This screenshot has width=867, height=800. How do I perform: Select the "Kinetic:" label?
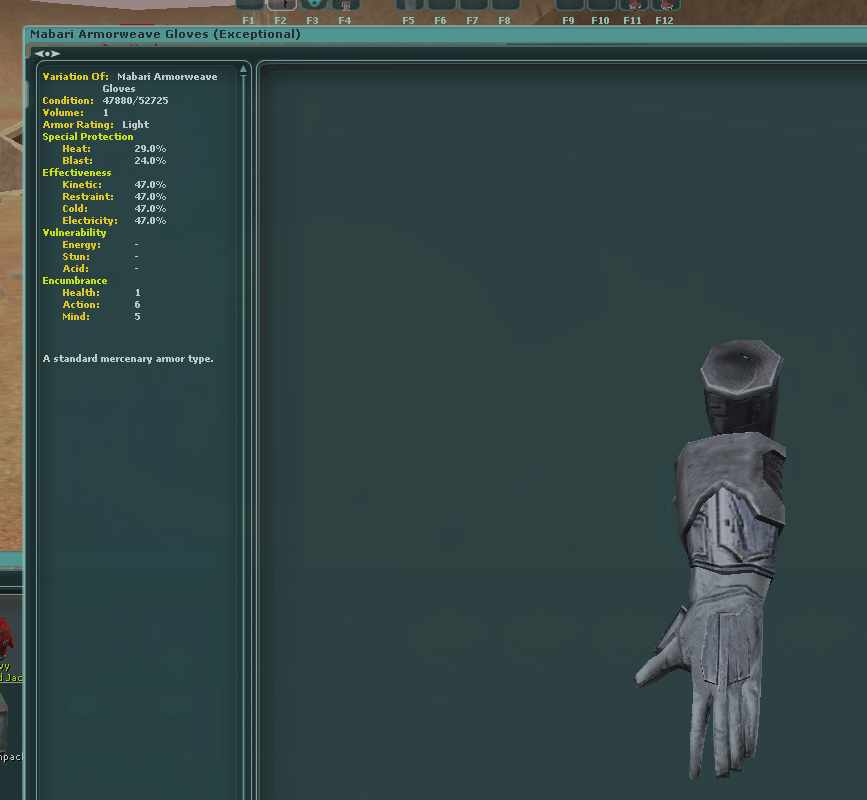click(82, 185)
